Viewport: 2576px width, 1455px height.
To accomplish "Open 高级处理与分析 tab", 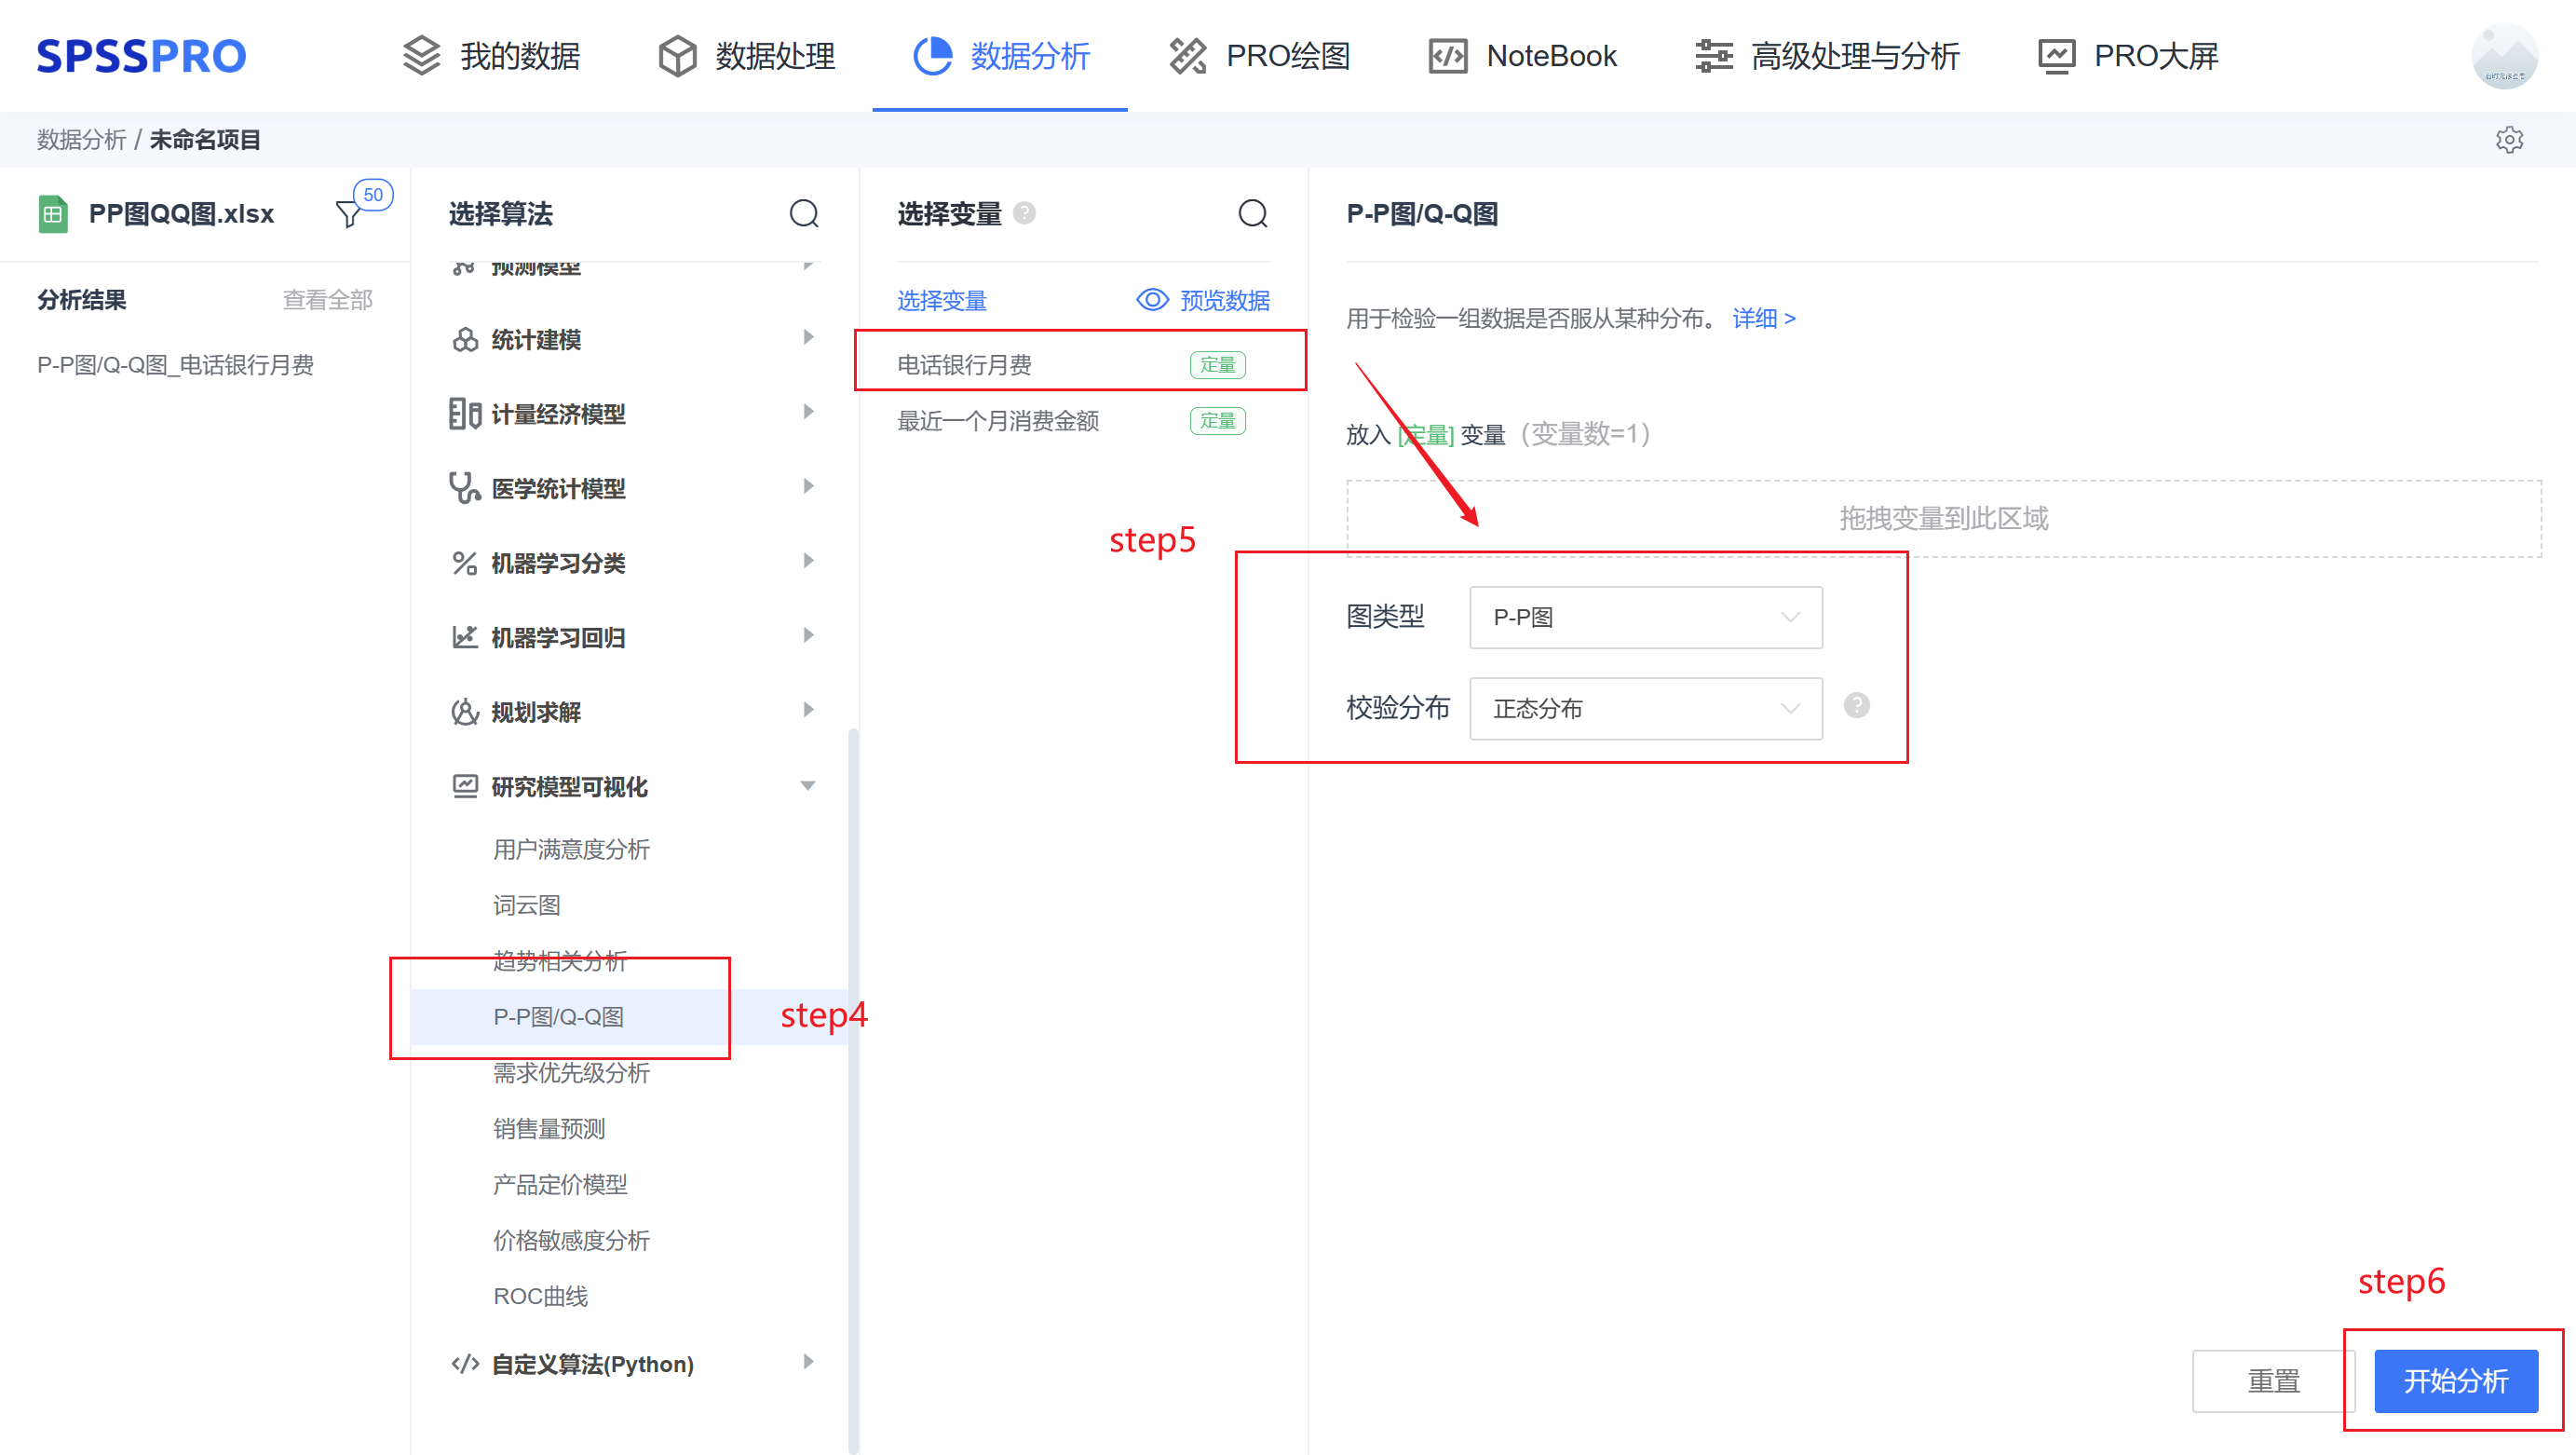I will point(1827,56).
